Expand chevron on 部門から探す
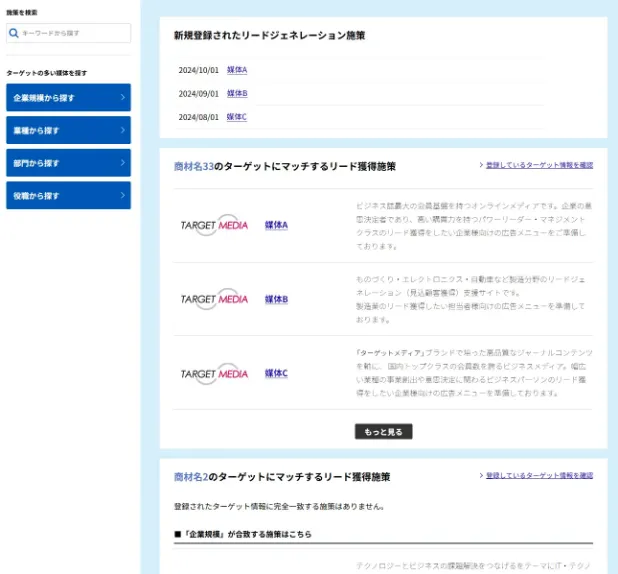 coord(123,162)
